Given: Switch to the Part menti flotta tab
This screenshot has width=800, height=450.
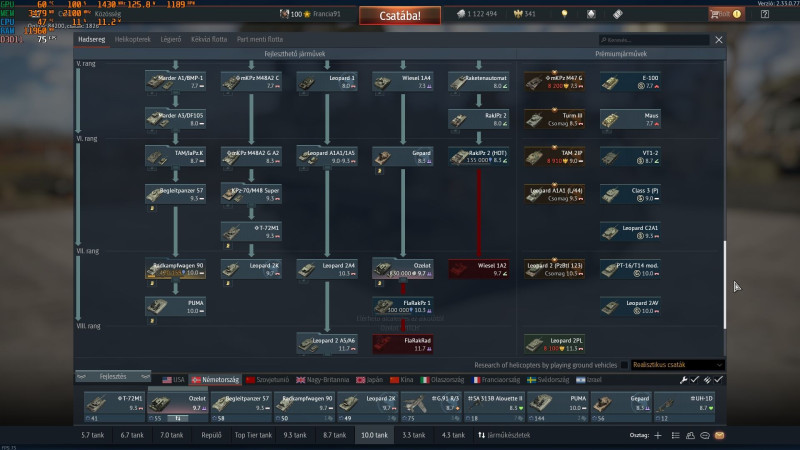Looking at the screenshot, I should [x=260, y=39].
